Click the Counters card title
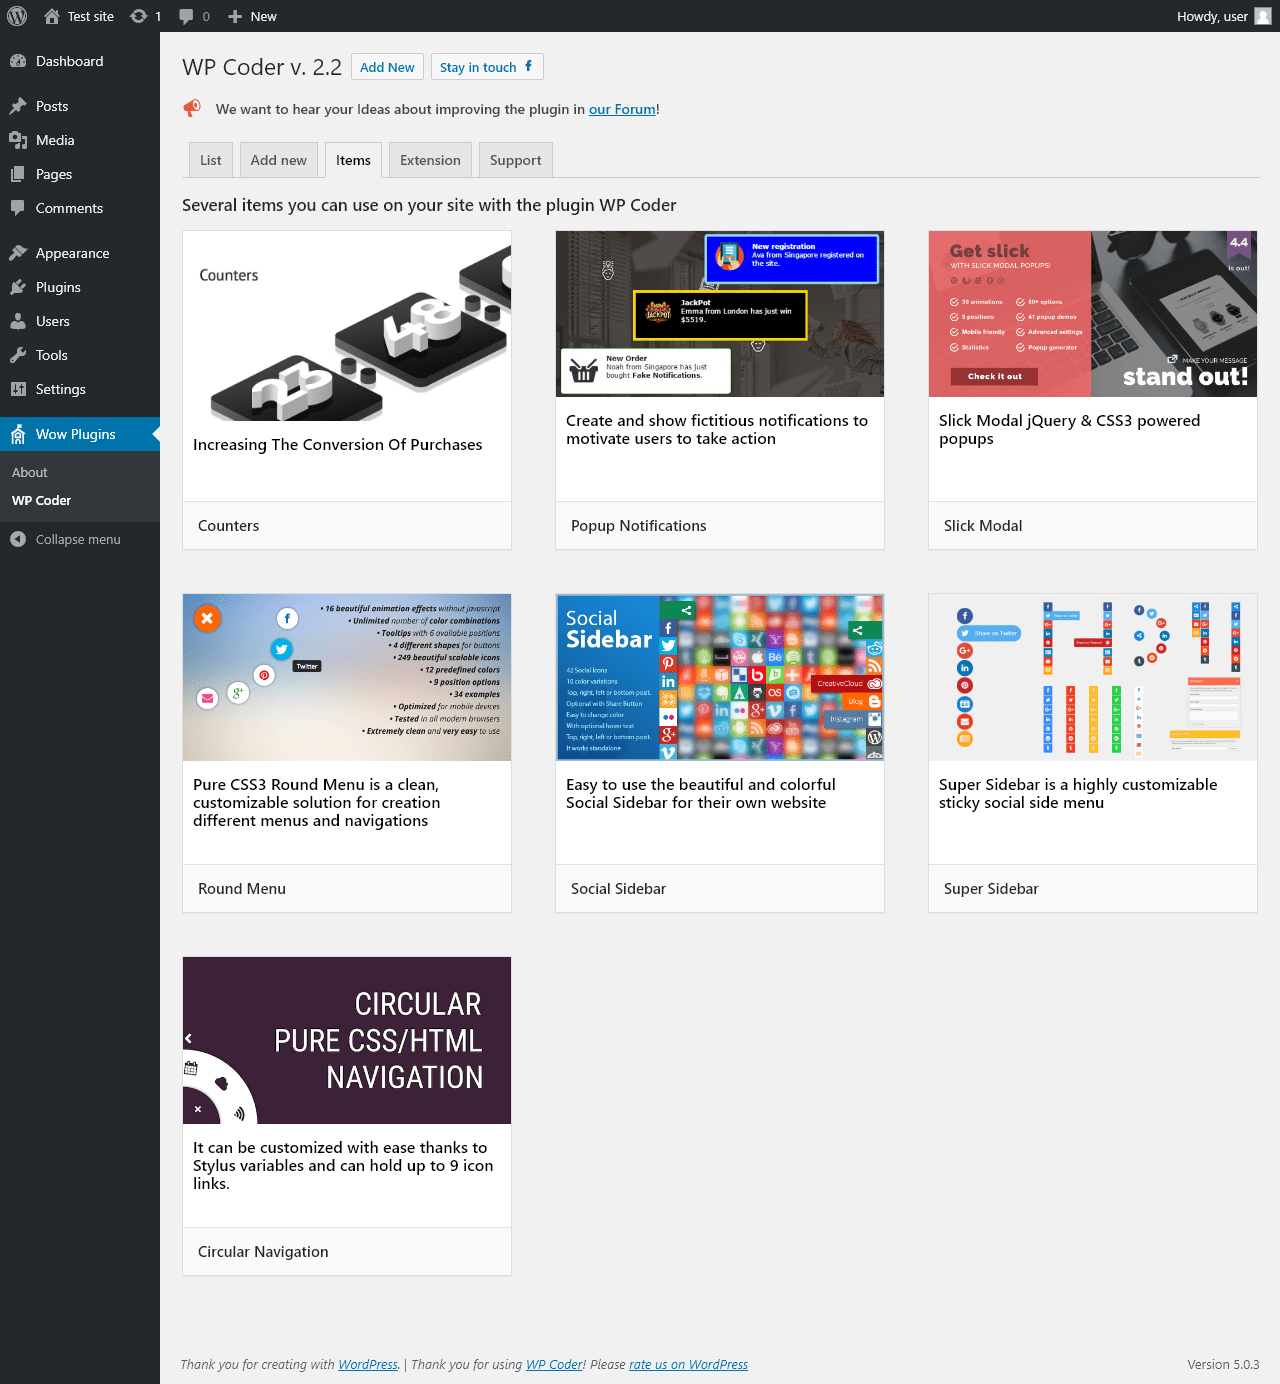This screenshot has height=1384, width=1280. point(229,526)
